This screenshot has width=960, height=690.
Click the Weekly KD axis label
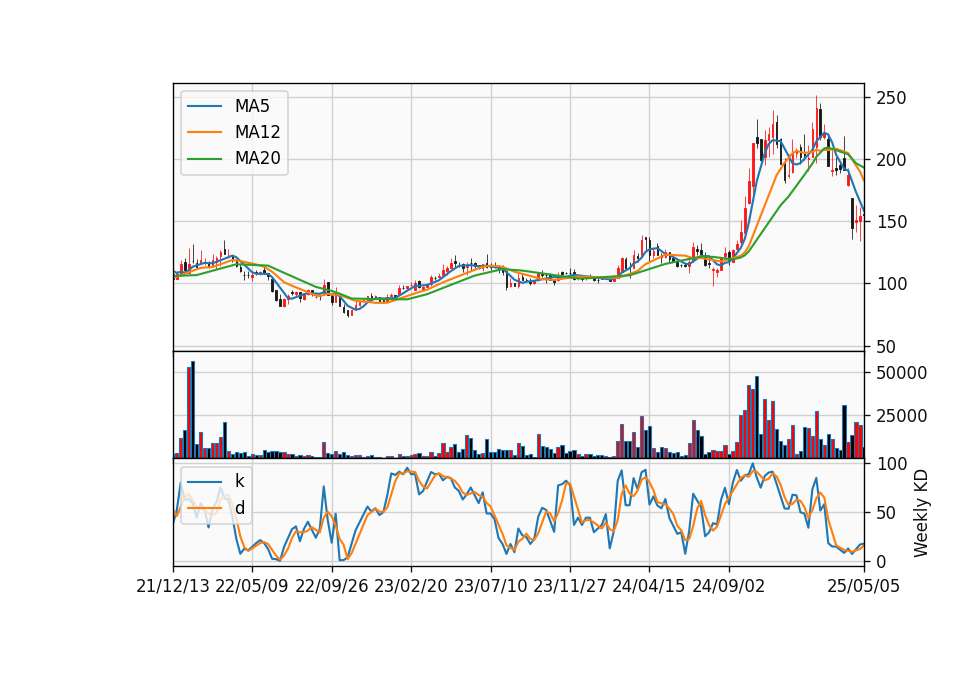[x=921, y=513]
